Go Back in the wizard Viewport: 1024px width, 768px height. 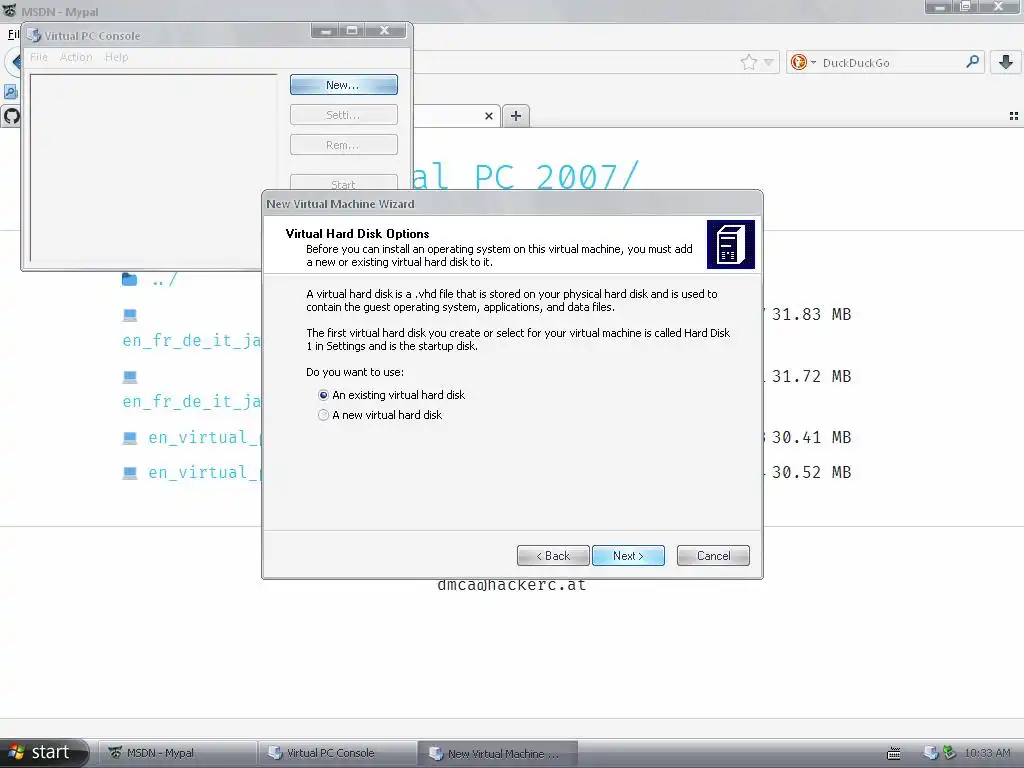[553, 556]
